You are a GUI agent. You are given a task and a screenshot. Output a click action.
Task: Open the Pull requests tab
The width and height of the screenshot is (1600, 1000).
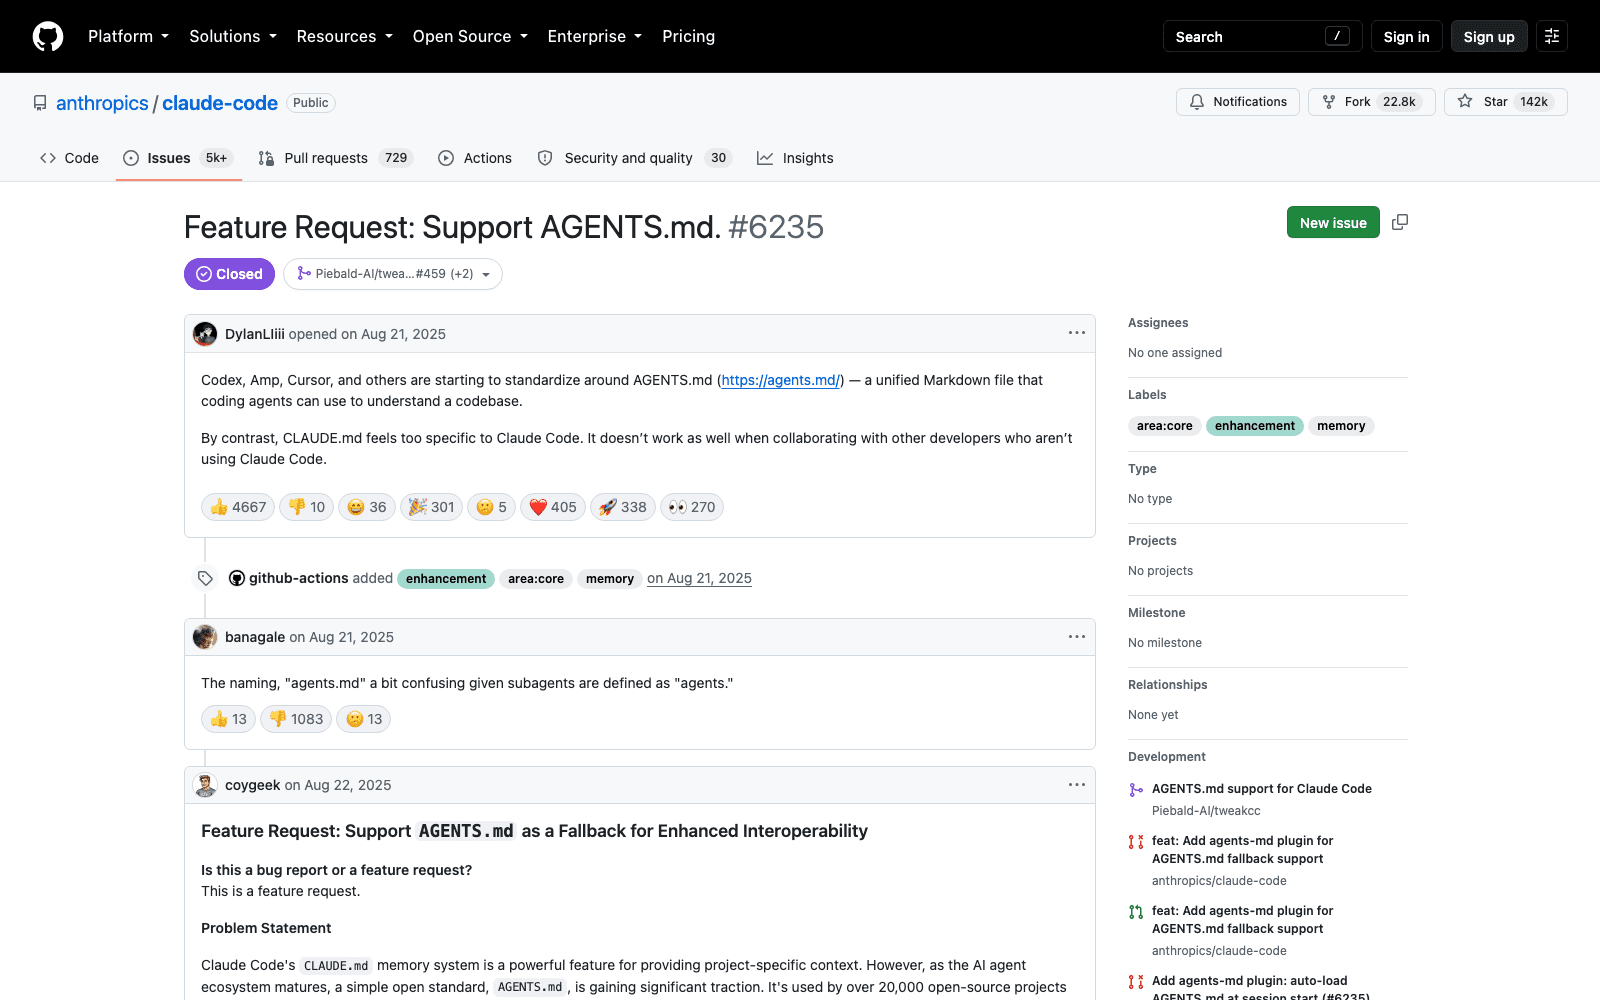pyautogui.click(x=335, y=158)
